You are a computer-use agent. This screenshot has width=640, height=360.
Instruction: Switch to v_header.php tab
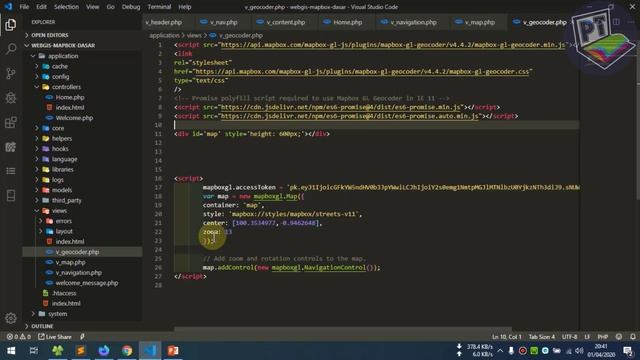[164, 22]
